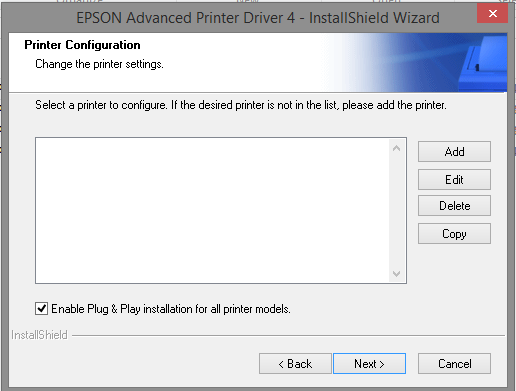The width and height of the screenshot is (516, 391).
Task: Click the printer list scroll up arrow
Action: [x=396, y=148]
